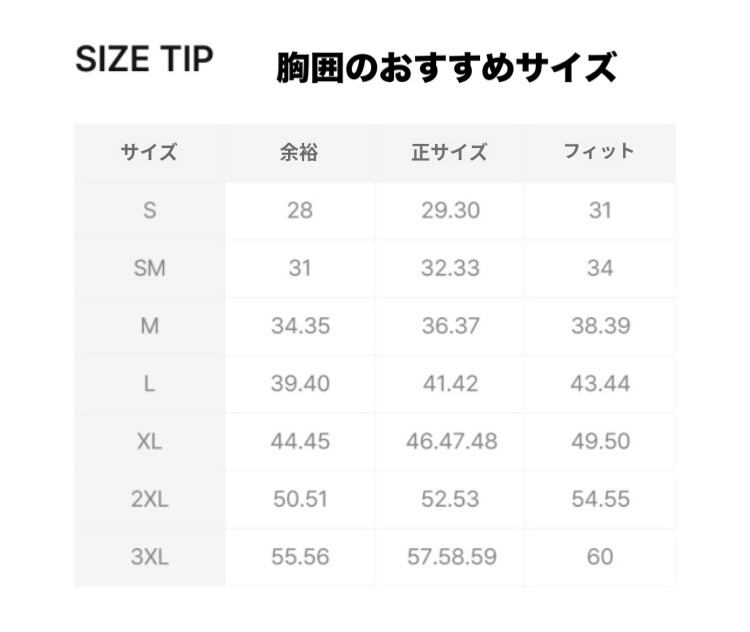Click the フィット column header
750x632 pixels.
599,152
